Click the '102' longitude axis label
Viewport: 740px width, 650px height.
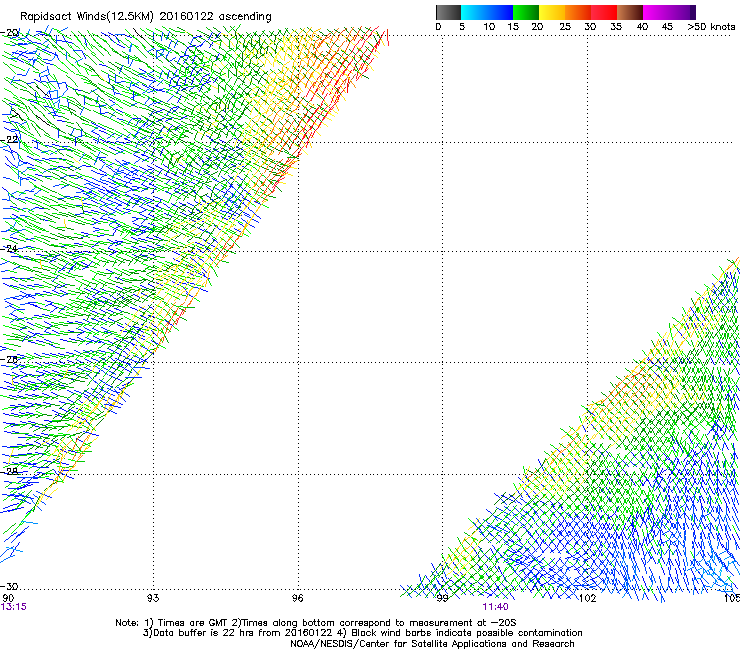(x=587, y=598)
